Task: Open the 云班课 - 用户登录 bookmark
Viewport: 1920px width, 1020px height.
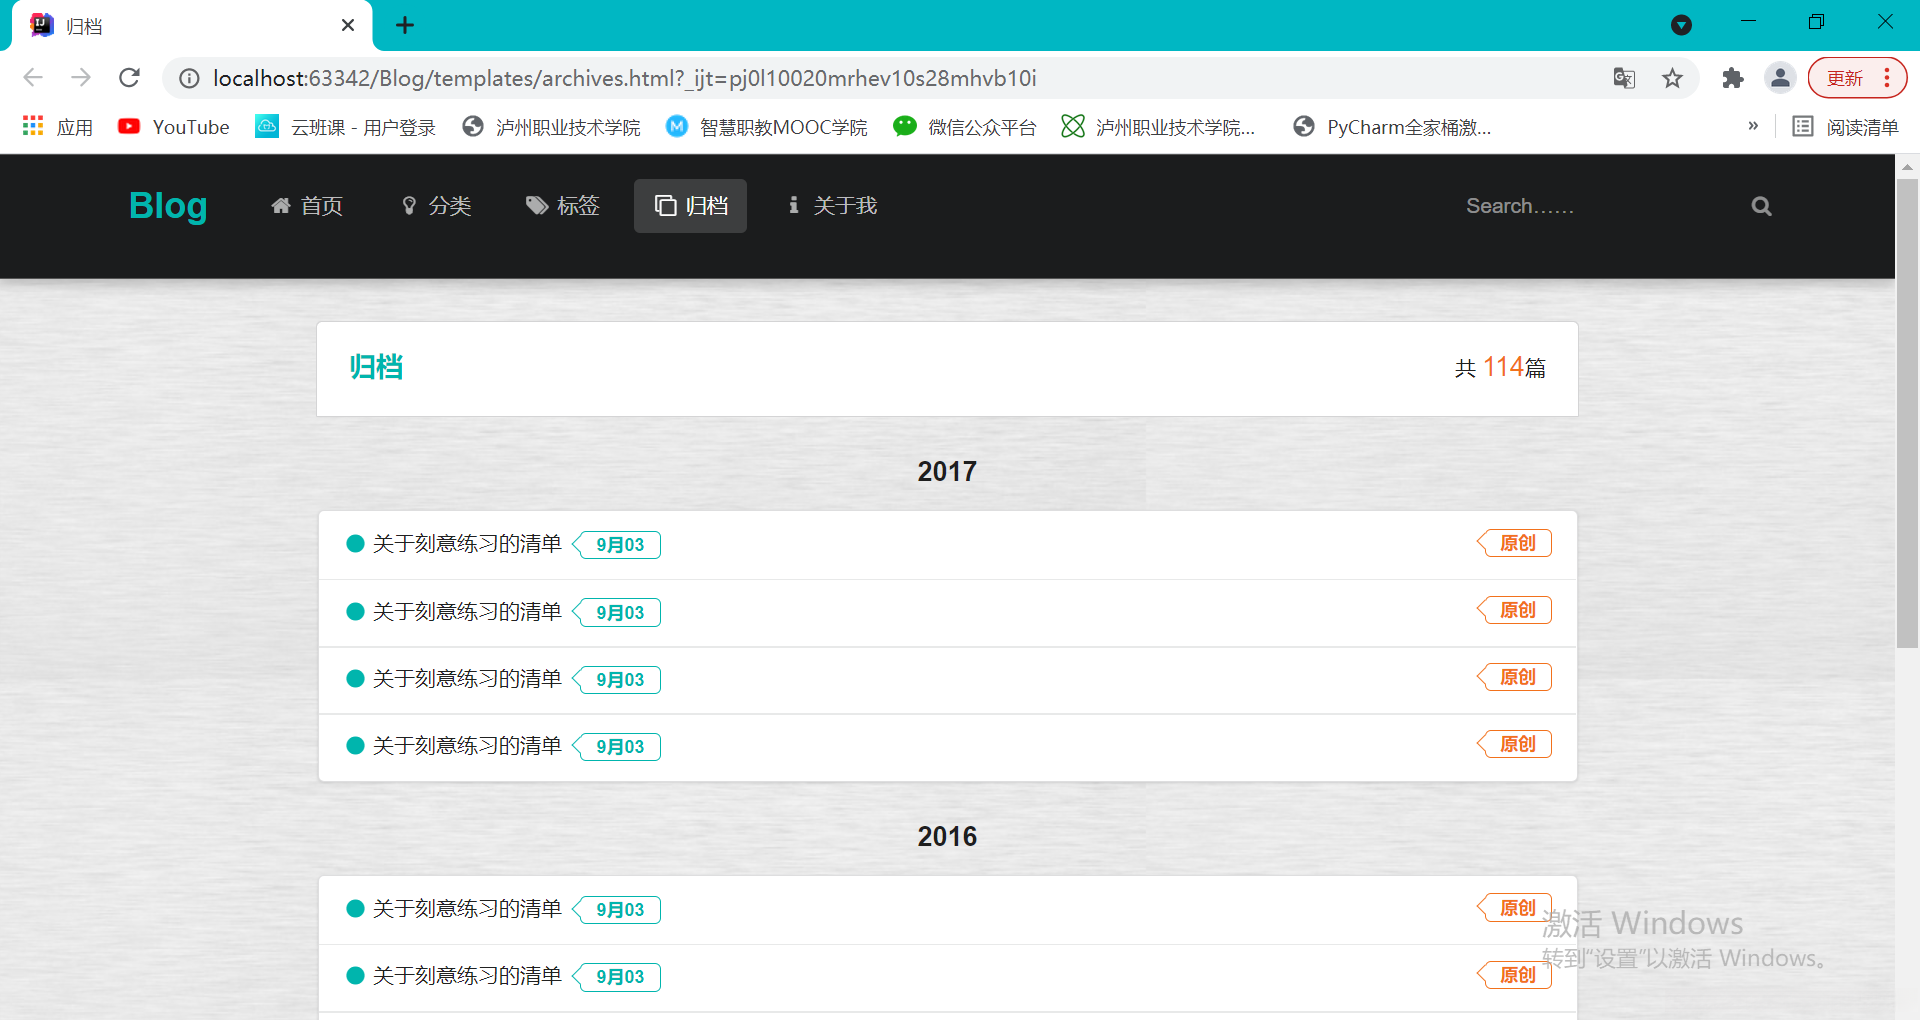Action: click(x=346, y=127)
